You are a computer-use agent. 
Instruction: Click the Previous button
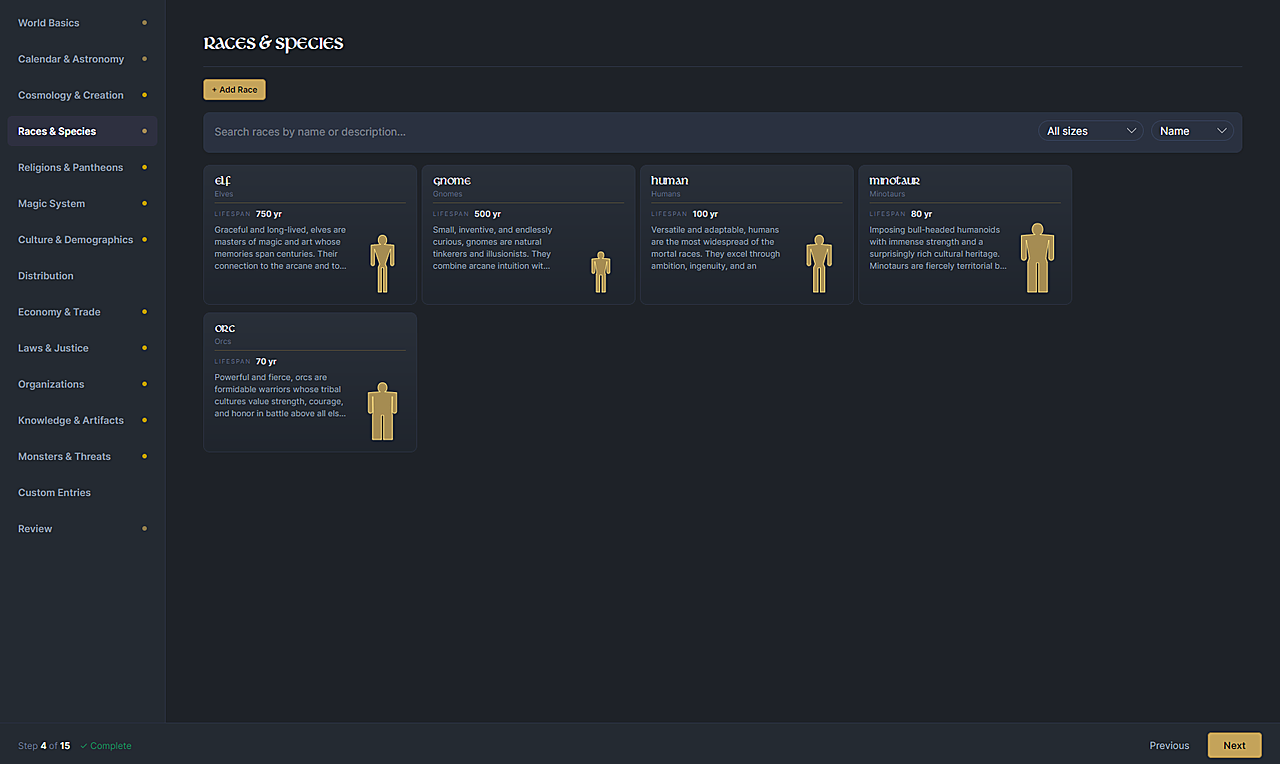[x=1169, y=745]
